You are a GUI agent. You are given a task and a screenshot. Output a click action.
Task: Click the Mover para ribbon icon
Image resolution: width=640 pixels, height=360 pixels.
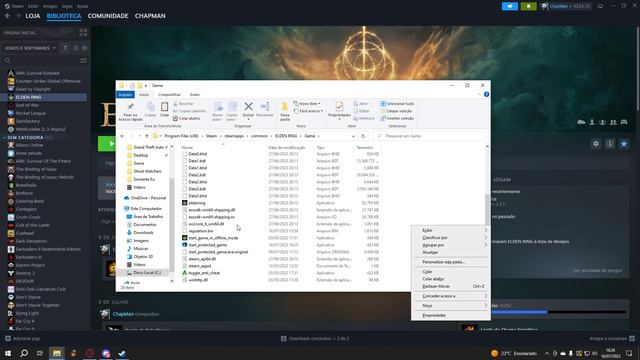pos(218,111)
